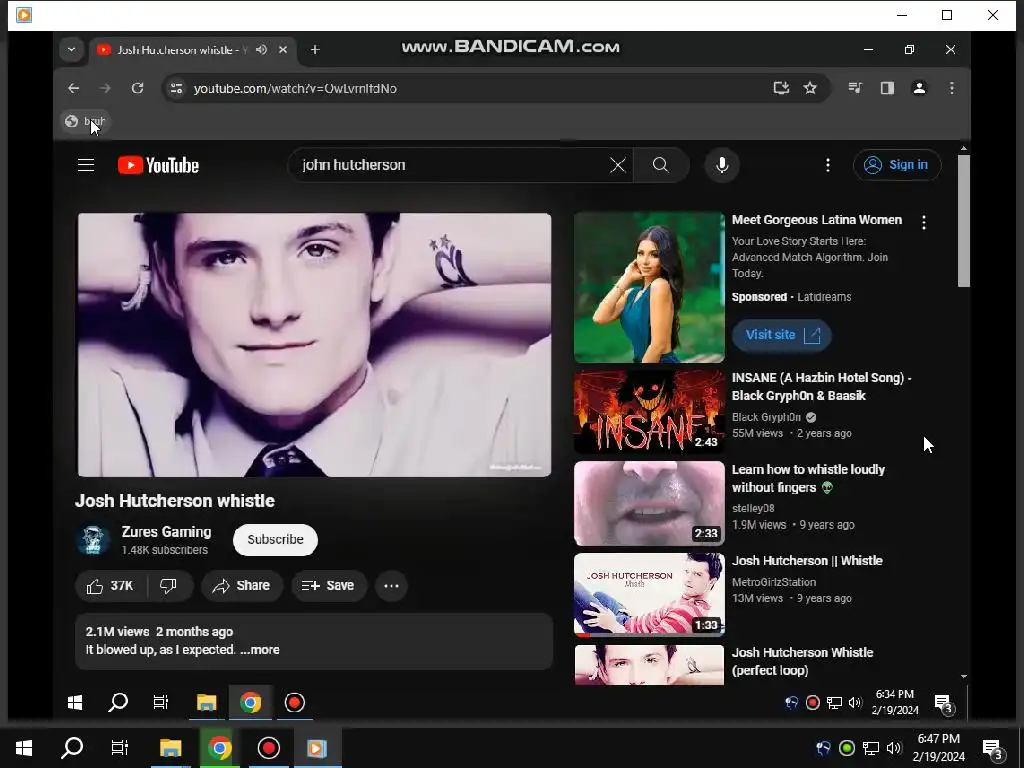This screenshot has width=1024, height=768.
Task: Toggle the Chrome side panel
Action: pyautogui.click(x=887, y=88)
